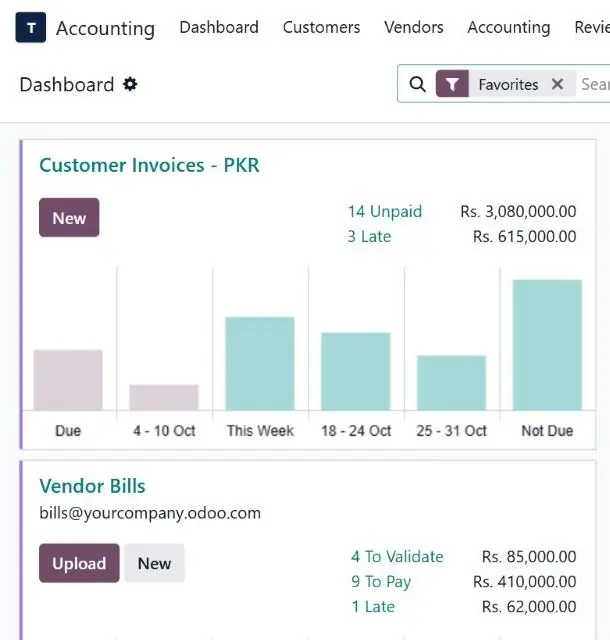Open the Vendors menu

414,27
